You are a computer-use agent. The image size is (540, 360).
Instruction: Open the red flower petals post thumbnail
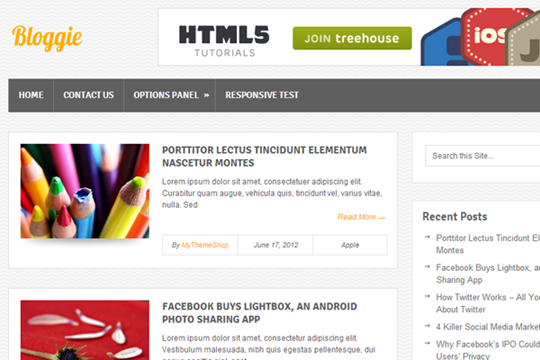click(x=85, y=330)
